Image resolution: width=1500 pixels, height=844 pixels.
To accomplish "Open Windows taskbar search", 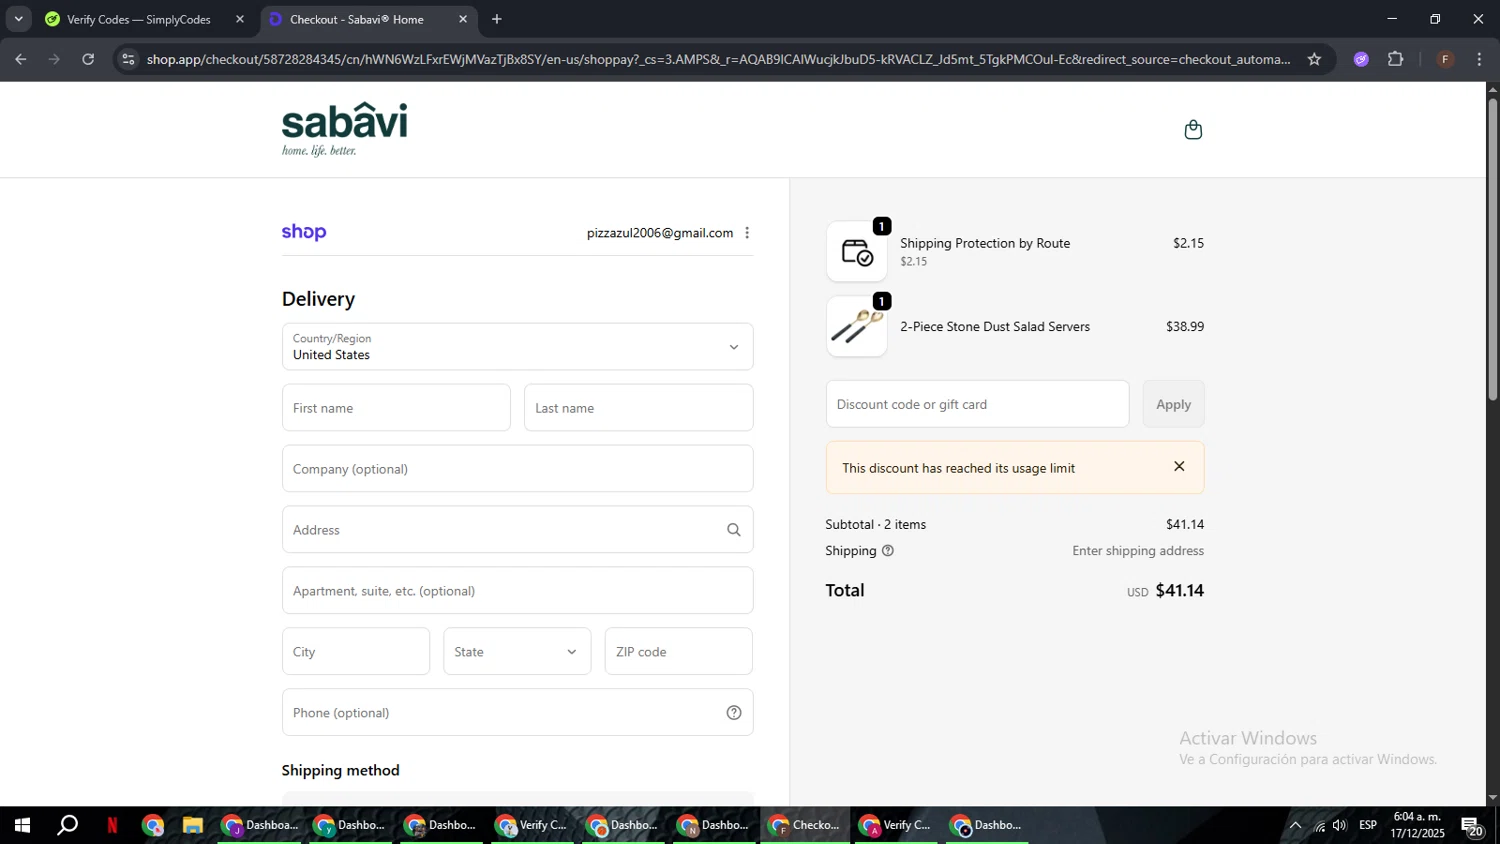I will point(67,825).
